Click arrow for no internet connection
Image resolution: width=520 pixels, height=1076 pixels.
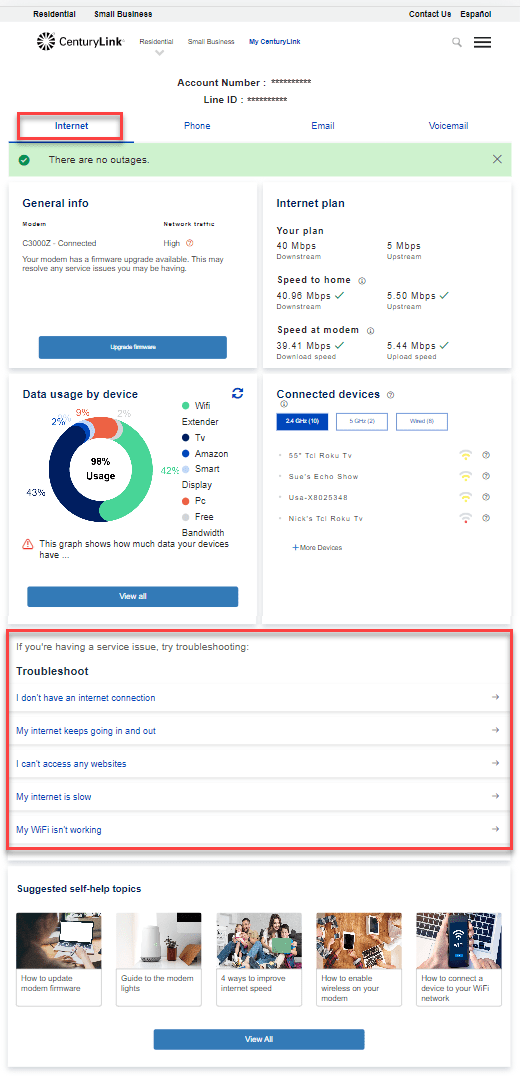click(495, 697)
